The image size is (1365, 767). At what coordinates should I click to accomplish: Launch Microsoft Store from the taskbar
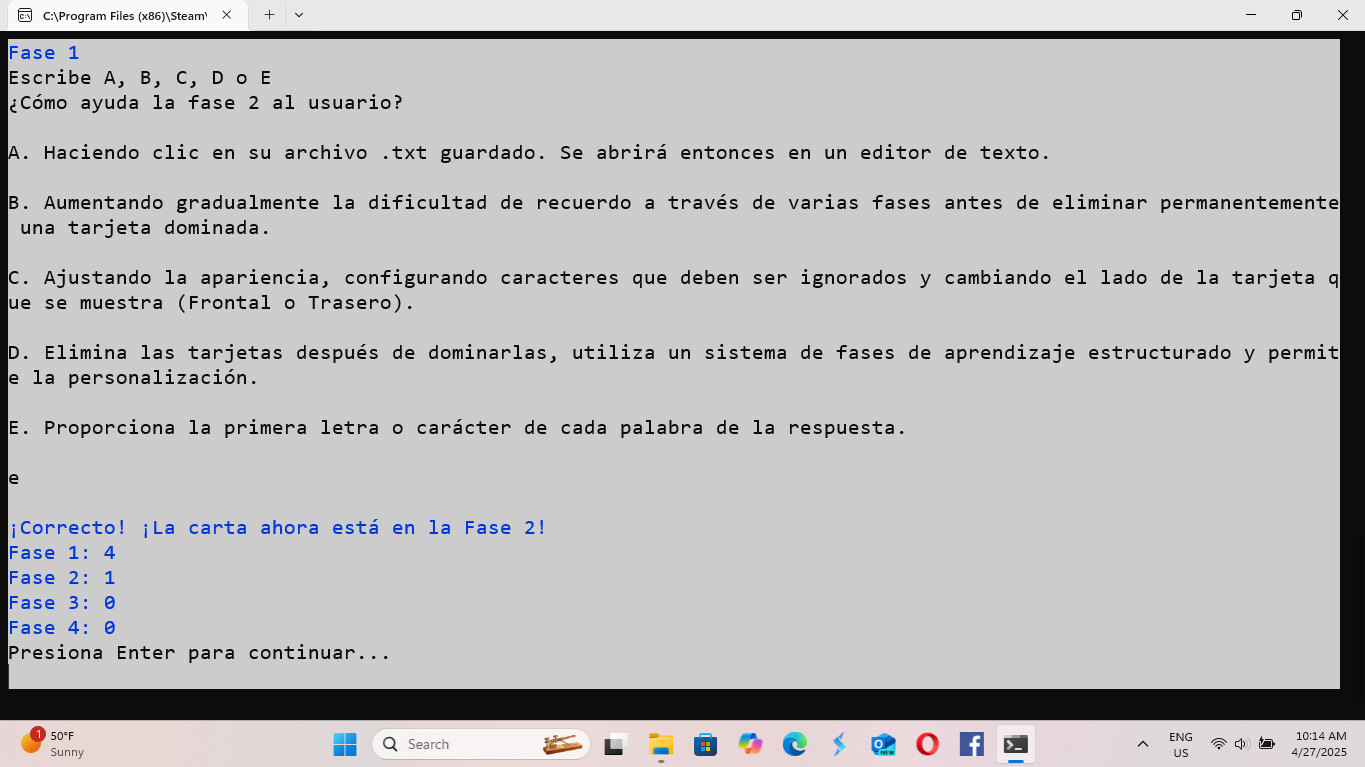coord(705,744)
